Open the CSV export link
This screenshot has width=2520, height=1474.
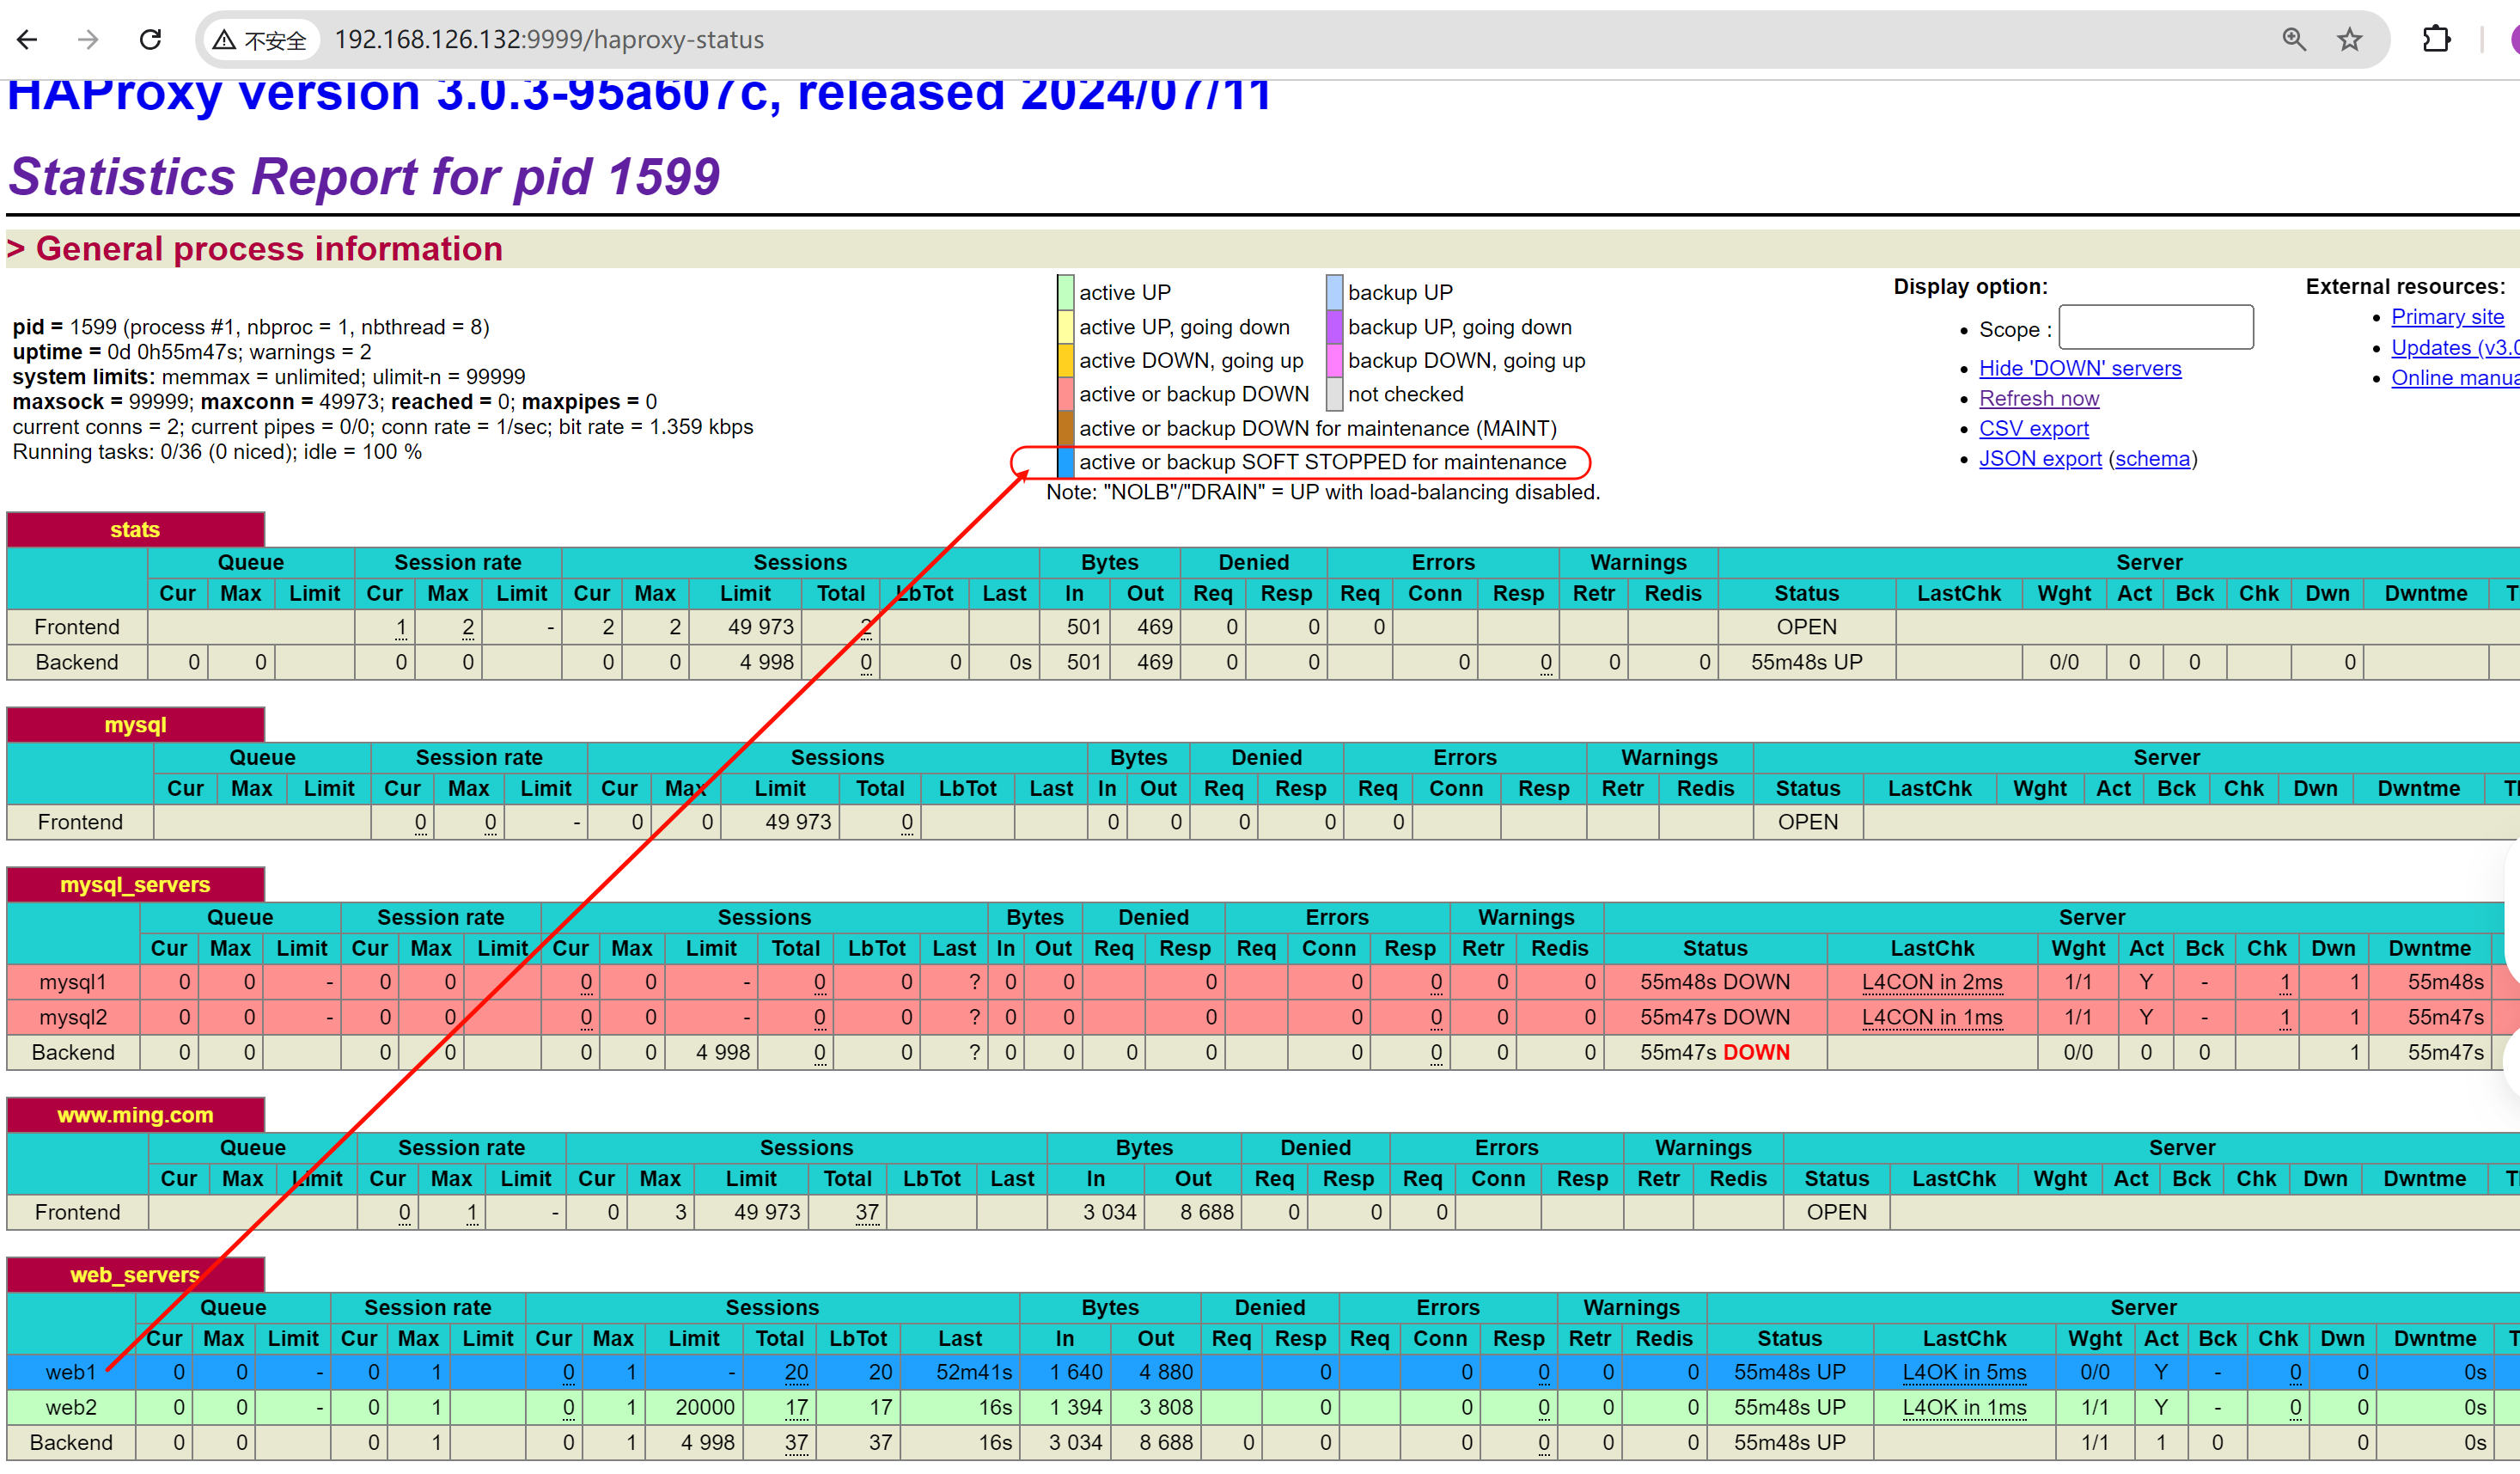point(2033,428)
